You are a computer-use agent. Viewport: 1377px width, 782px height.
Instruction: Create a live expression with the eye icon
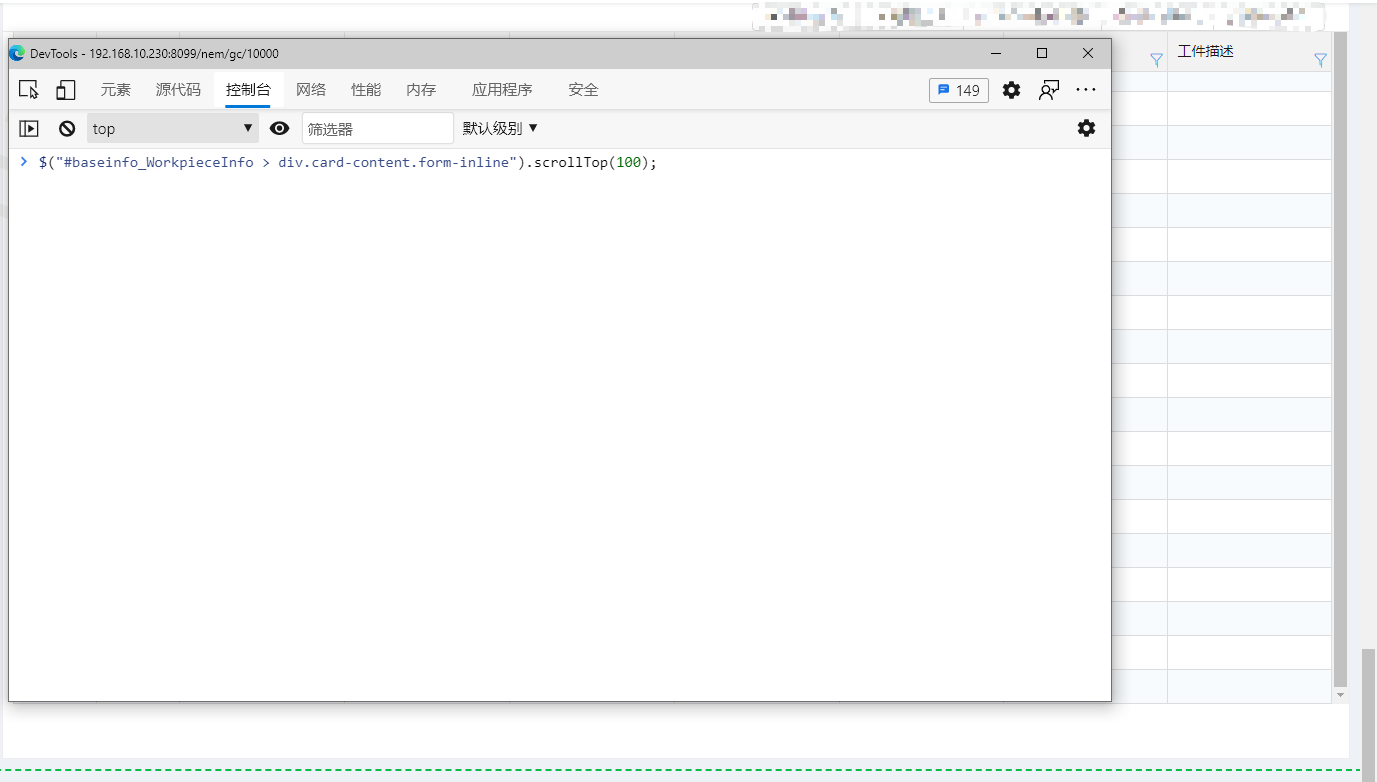click(x=279, y=128)
